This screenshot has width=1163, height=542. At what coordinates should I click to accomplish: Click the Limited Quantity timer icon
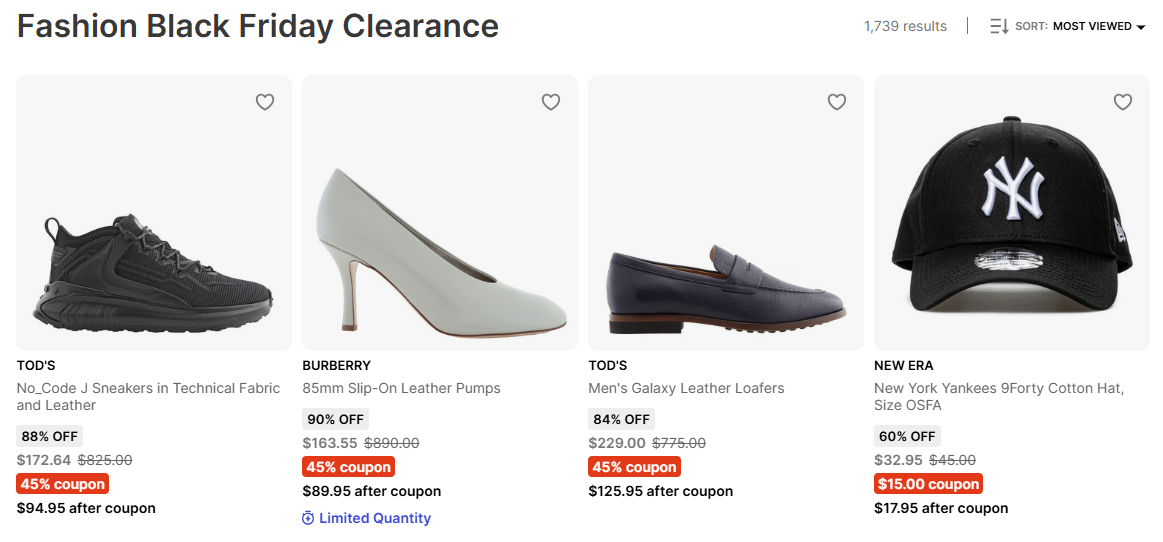[308, 518]
